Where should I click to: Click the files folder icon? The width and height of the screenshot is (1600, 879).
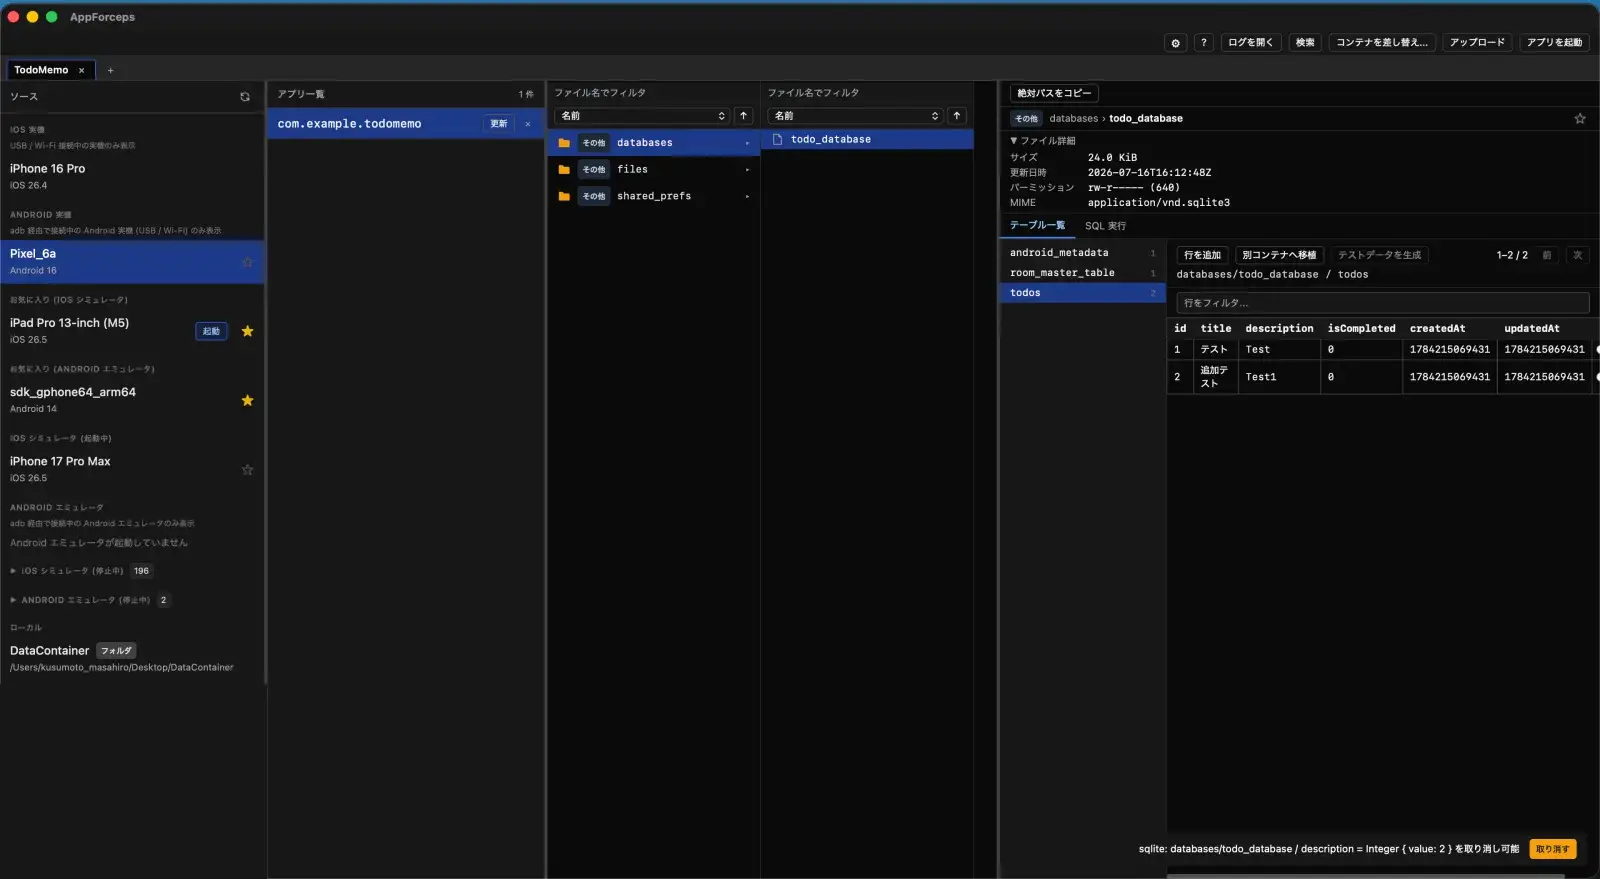click(564, 170)
